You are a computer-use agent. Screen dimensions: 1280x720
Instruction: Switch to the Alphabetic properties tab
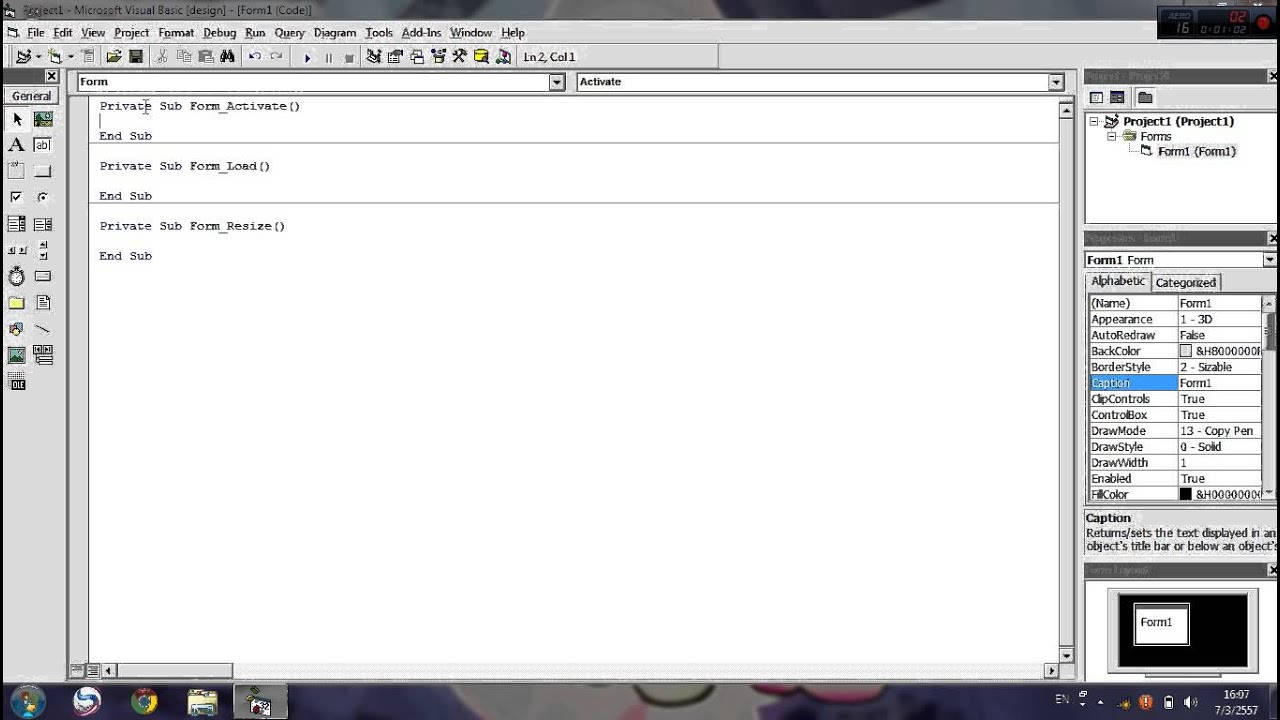(1118, 282)
